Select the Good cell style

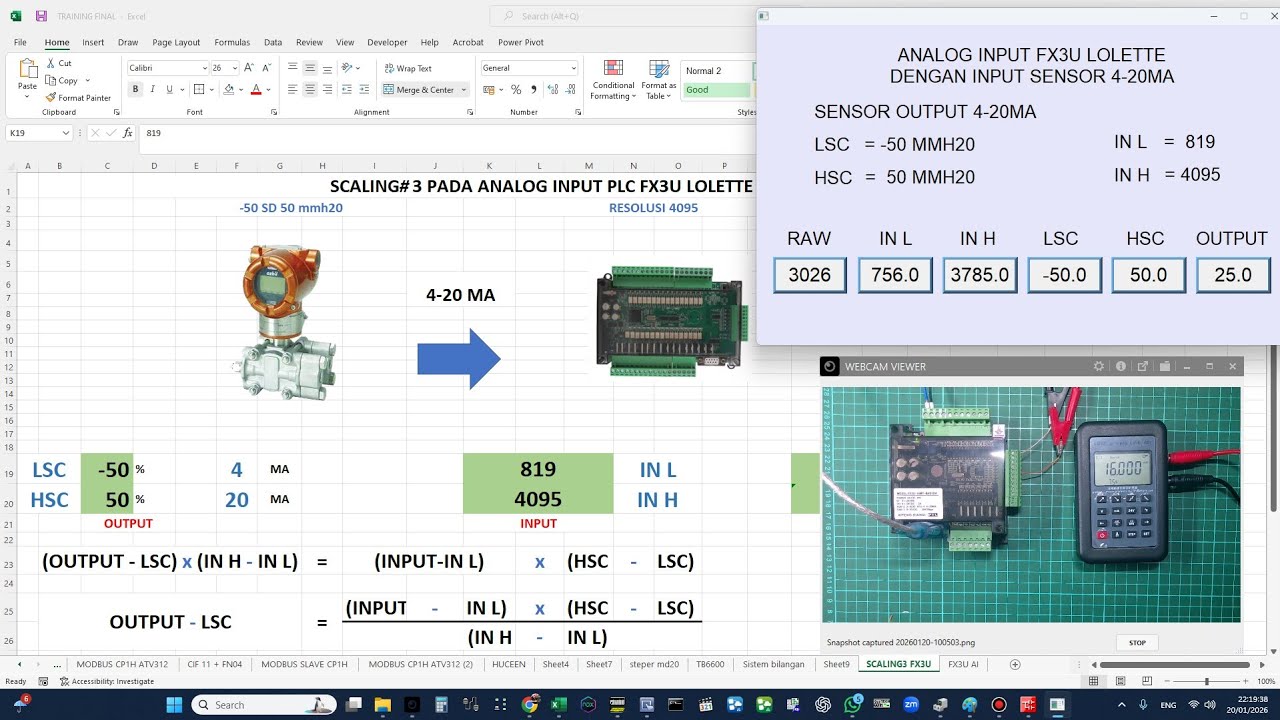717,90
